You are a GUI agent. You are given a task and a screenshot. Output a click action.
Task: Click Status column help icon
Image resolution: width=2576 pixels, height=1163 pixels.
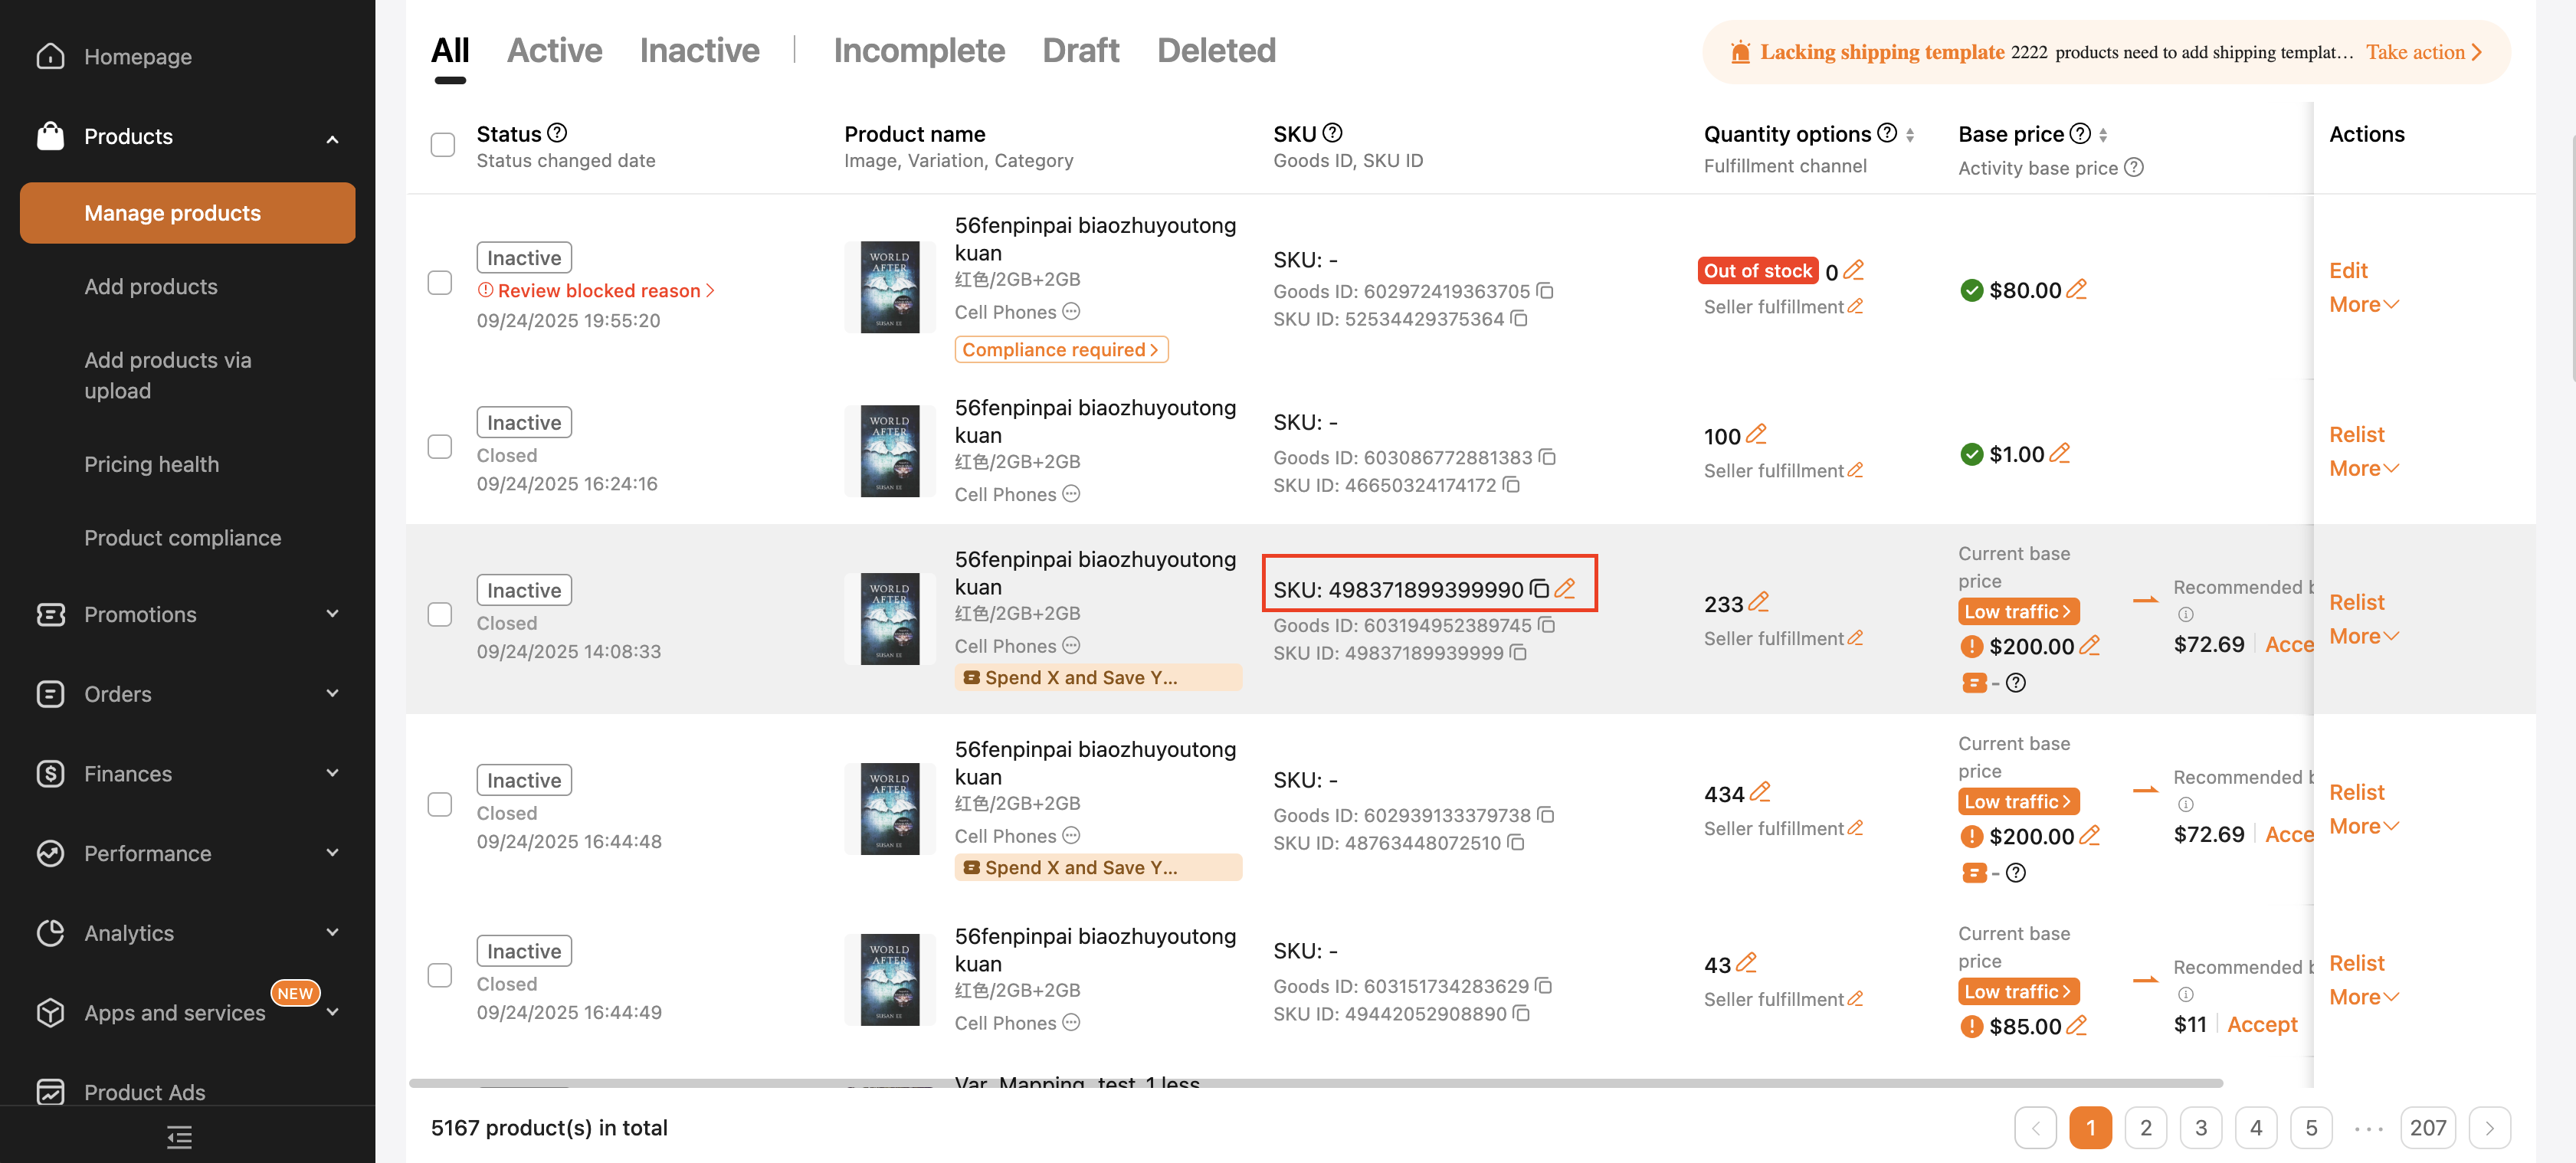click(x=557, y=133)
